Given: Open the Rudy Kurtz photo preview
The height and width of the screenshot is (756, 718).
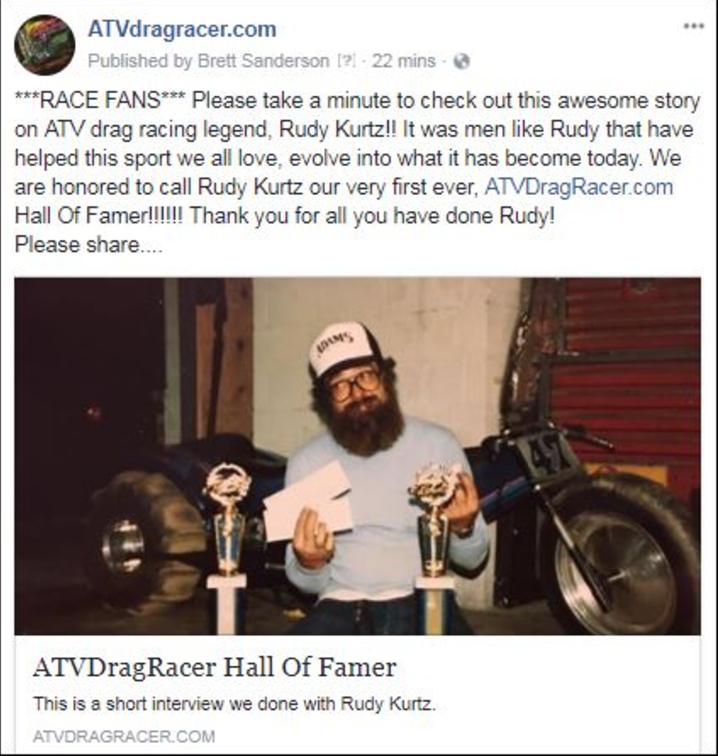Looking at the screenshot, I should coord(357,456).
